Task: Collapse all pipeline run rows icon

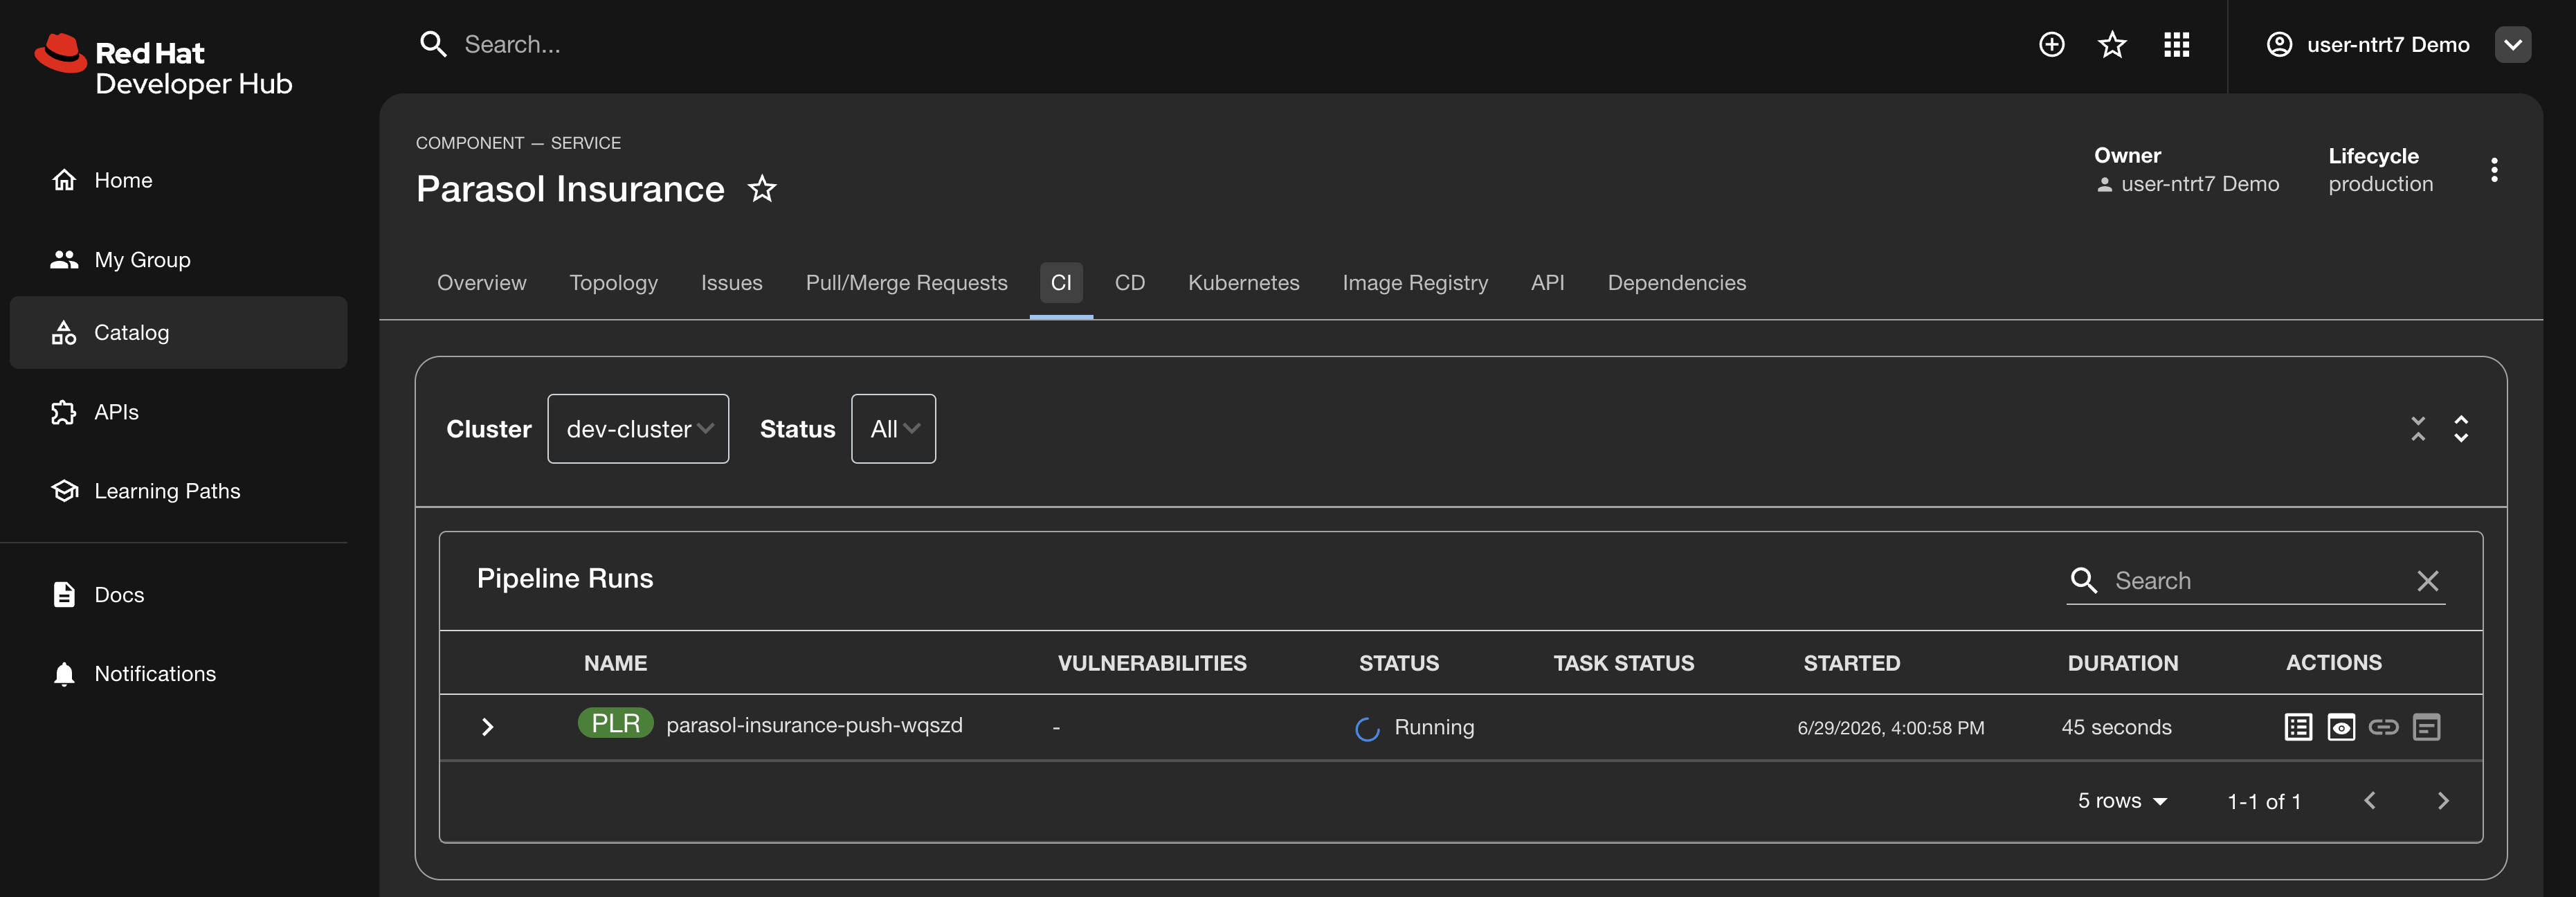Action: point(2418,429)
